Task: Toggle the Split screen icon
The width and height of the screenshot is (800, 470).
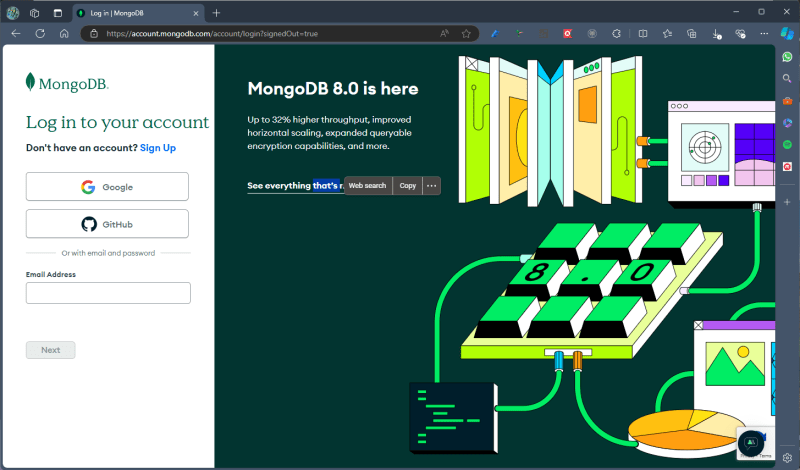Action: [x=643, y=34]
